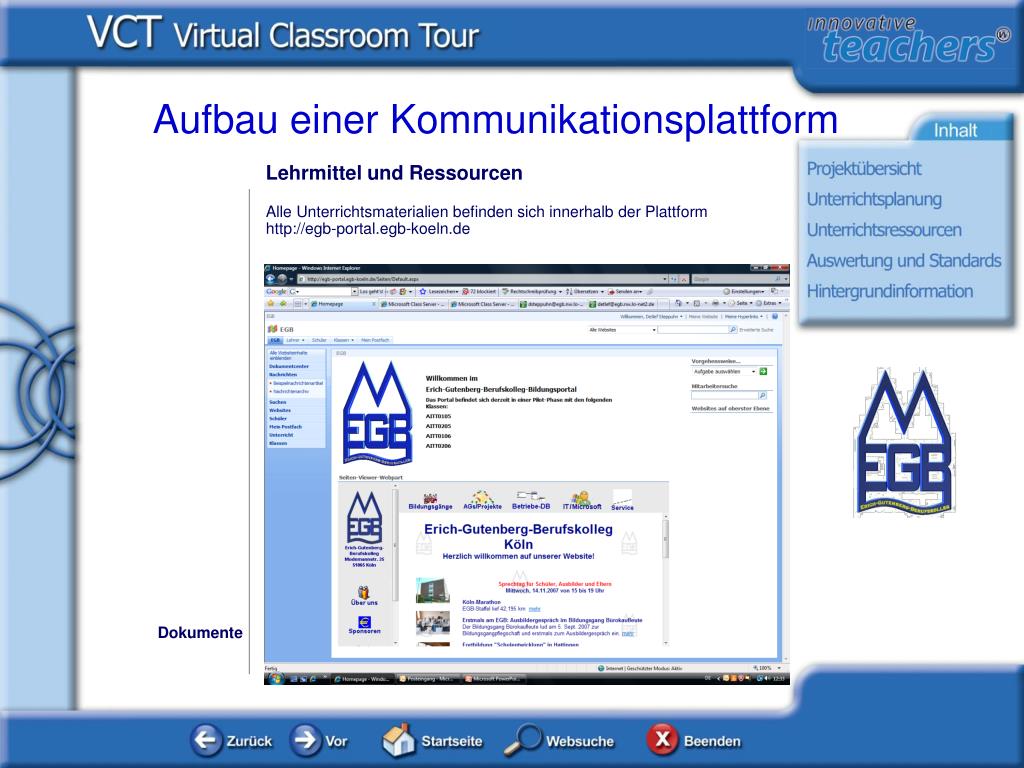The height and width of the screenshot is (768, 1024).
Task: Switch to the Homepage browser tab
Action: pyautogui.click(x=343, y=304)
